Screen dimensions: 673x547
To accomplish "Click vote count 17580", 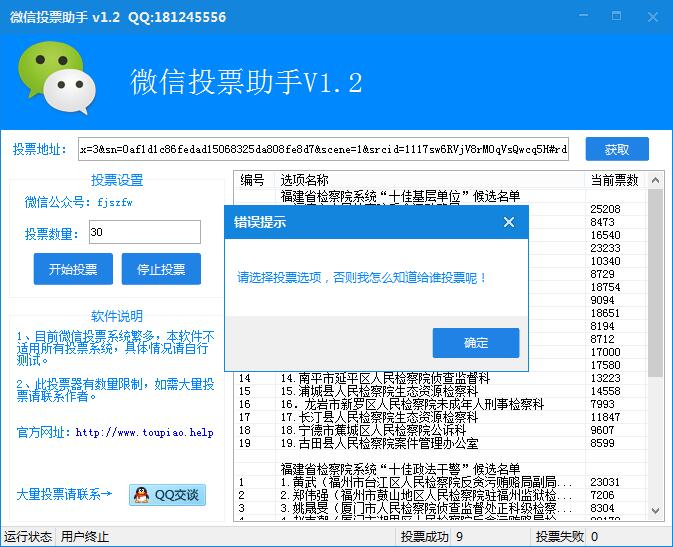I will 605,365.
